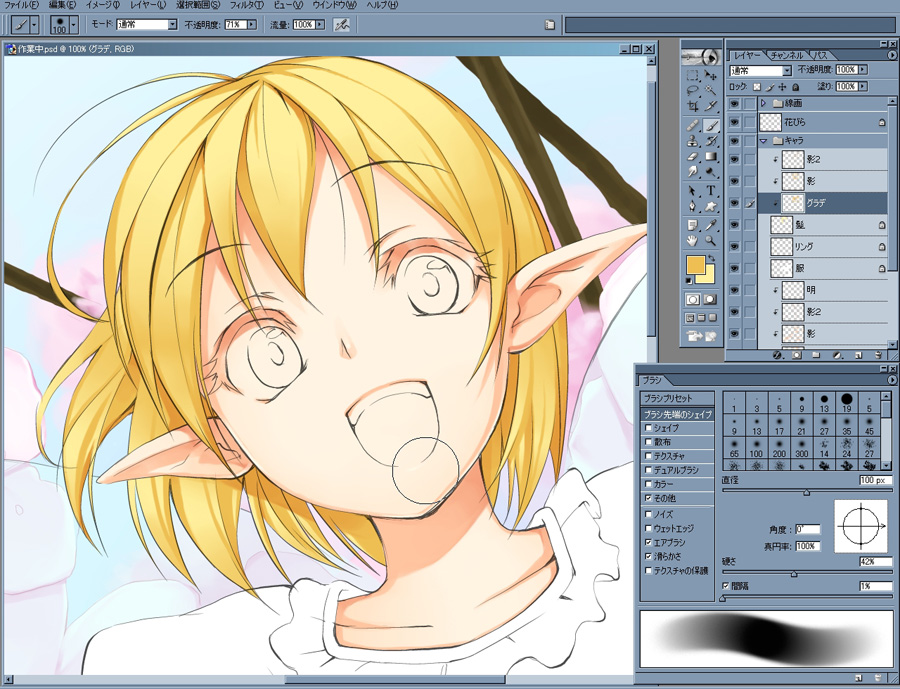900x689 pixels.
Task: Disable the エアブラシ checkbox
Action: (647, 542)
